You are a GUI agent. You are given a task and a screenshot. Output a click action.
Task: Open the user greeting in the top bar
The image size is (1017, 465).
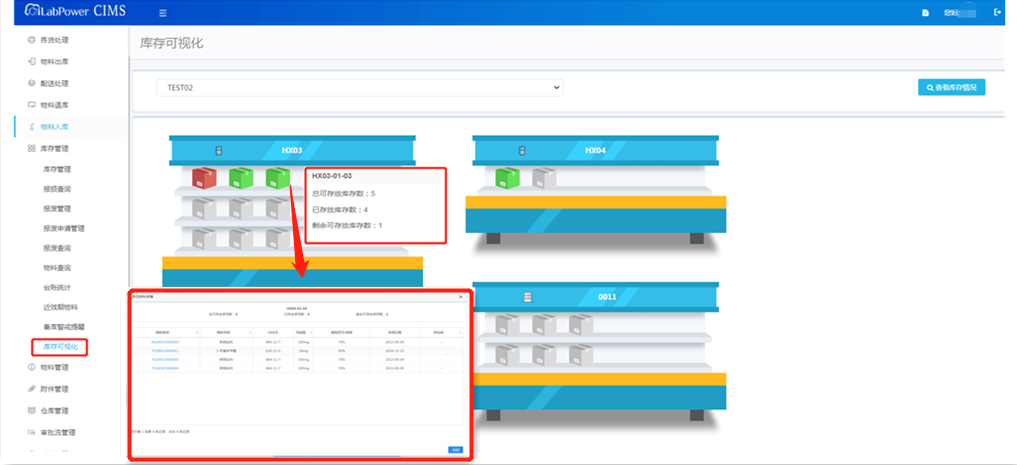pyautogui.click(x=961, y=12)
